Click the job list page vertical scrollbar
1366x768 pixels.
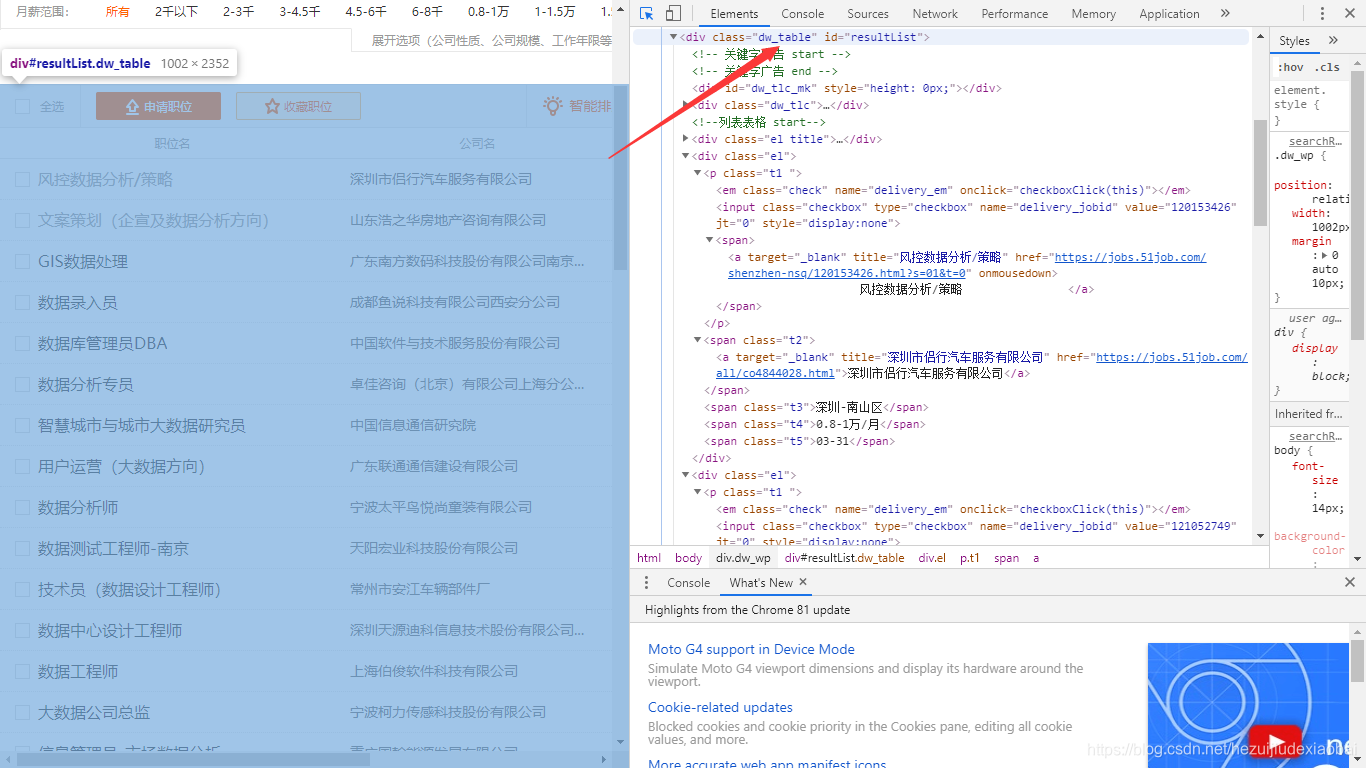click(621, 178)
